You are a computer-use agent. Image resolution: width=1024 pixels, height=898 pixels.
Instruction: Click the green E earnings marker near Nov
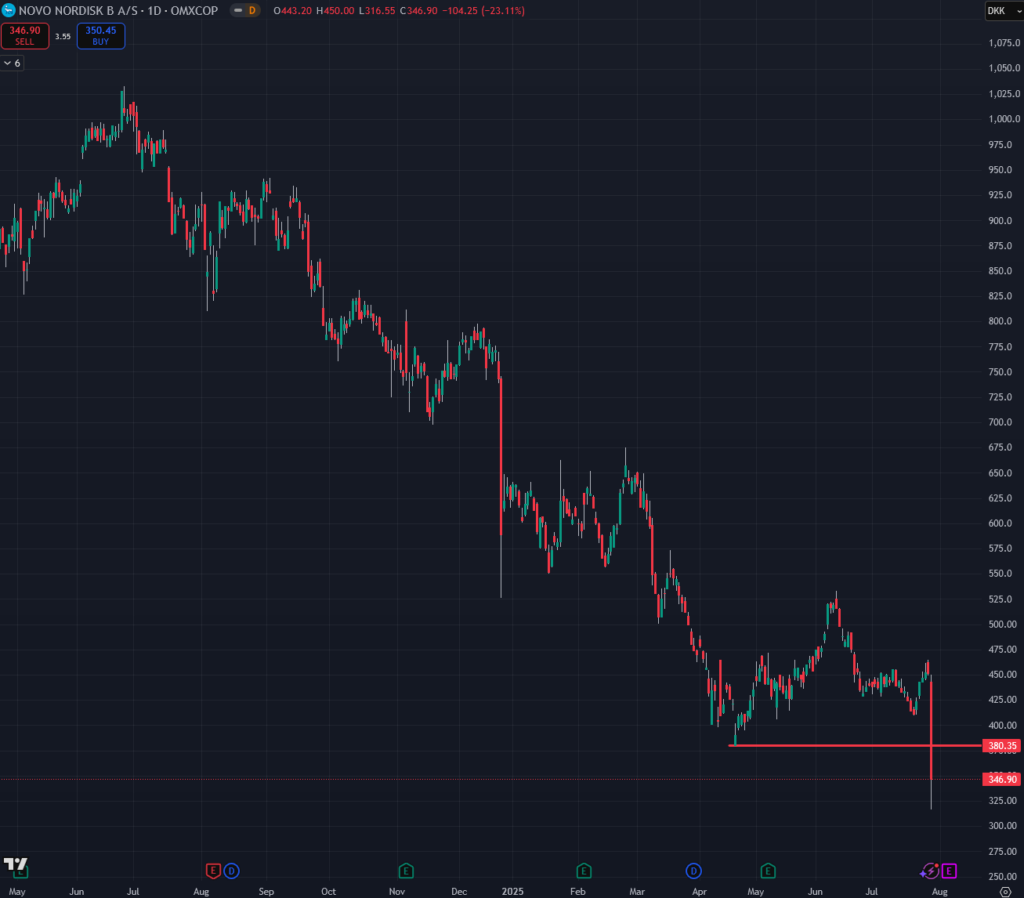[x=406, y=871]
